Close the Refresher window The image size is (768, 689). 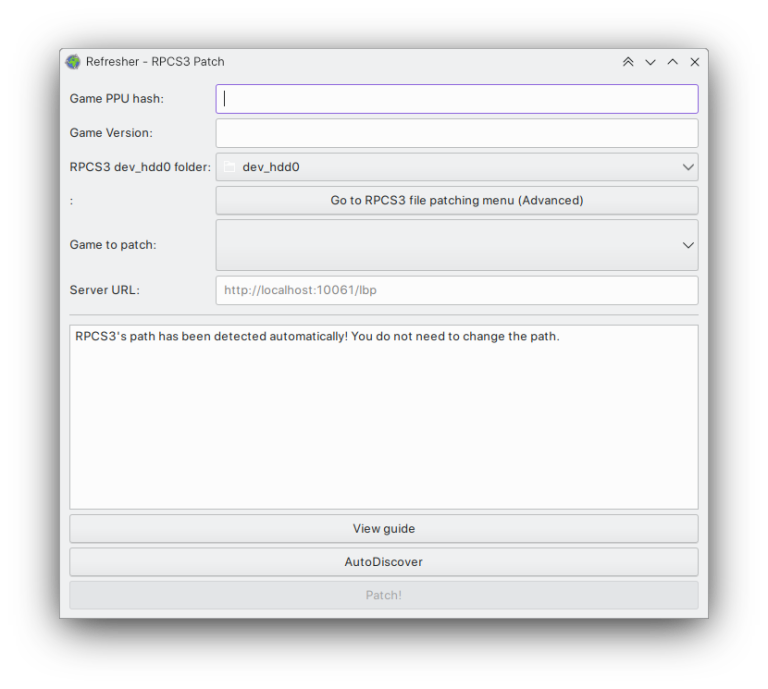point(695,62)
